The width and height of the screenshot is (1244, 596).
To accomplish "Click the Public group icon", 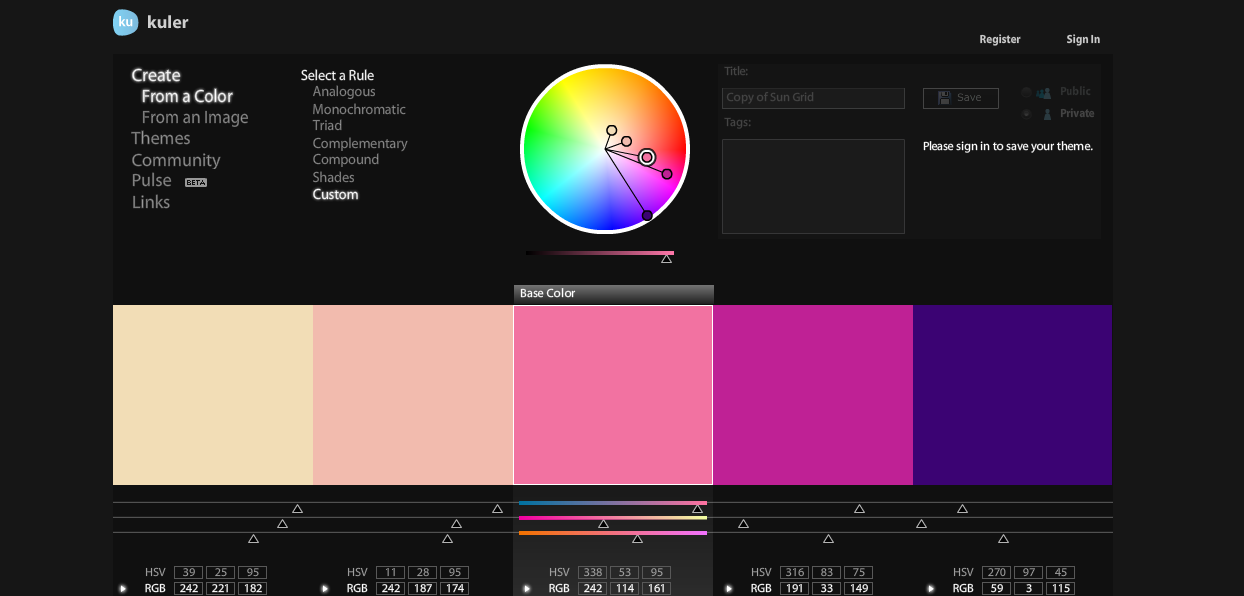I will tap(1044, 92).
